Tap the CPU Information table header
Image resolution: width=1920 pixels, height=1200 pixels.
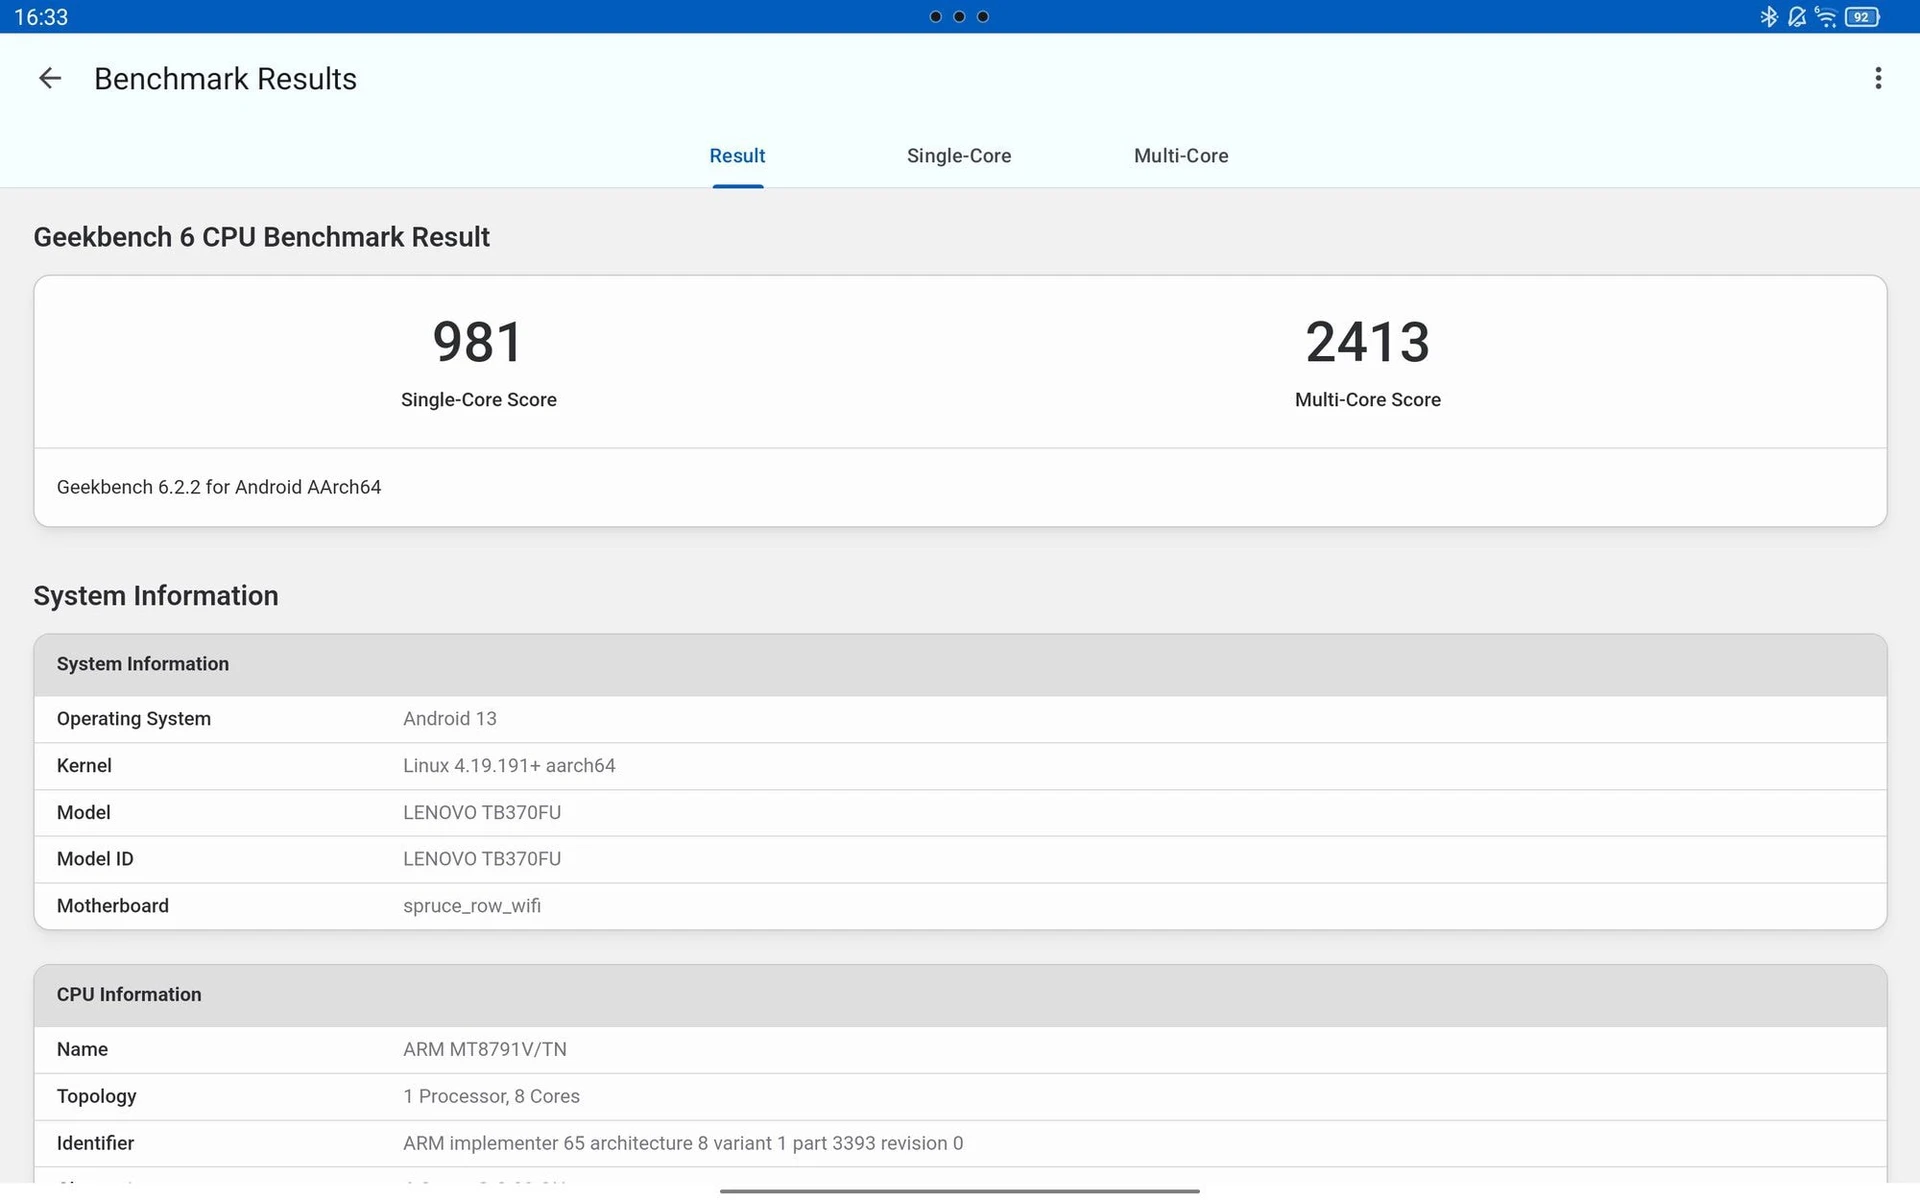(960, 995)
